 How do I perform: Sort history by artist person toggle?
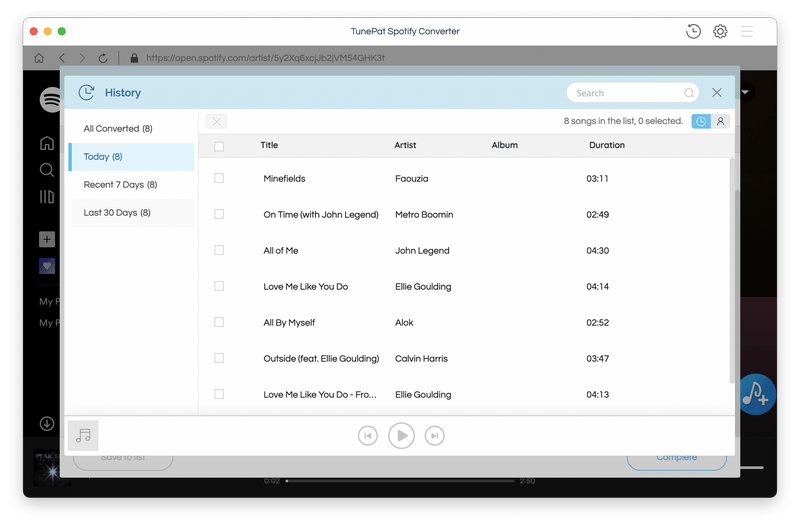[x=720, y=121]
